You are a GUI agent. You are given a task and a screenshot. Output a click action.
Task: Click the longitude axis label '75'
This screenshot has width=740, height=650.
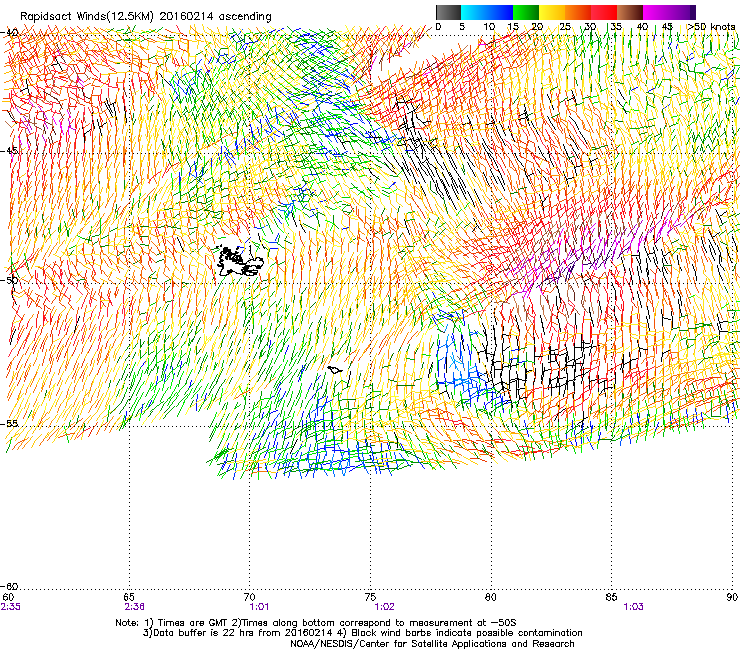pyautogui.click(x=370, y=598)
